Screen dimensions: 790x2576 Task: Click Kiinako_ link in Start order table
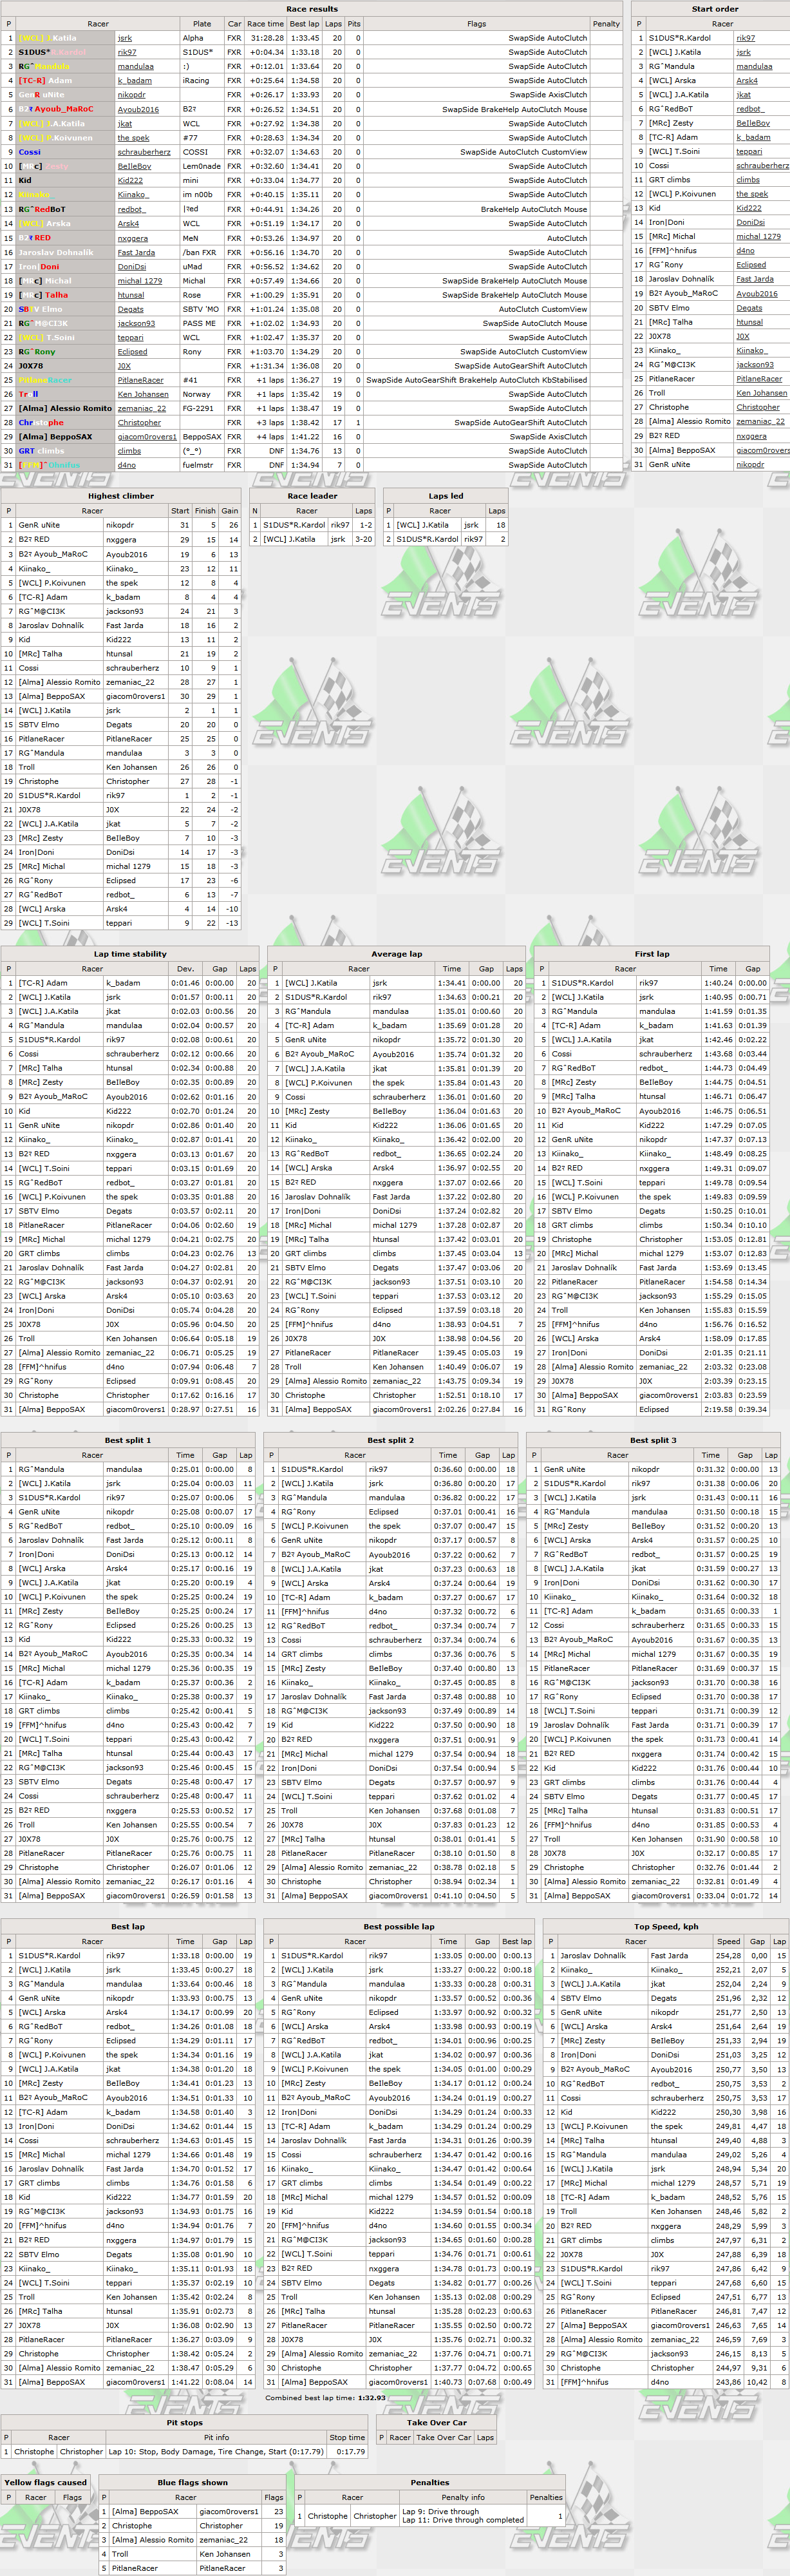[x=751, y=350]
